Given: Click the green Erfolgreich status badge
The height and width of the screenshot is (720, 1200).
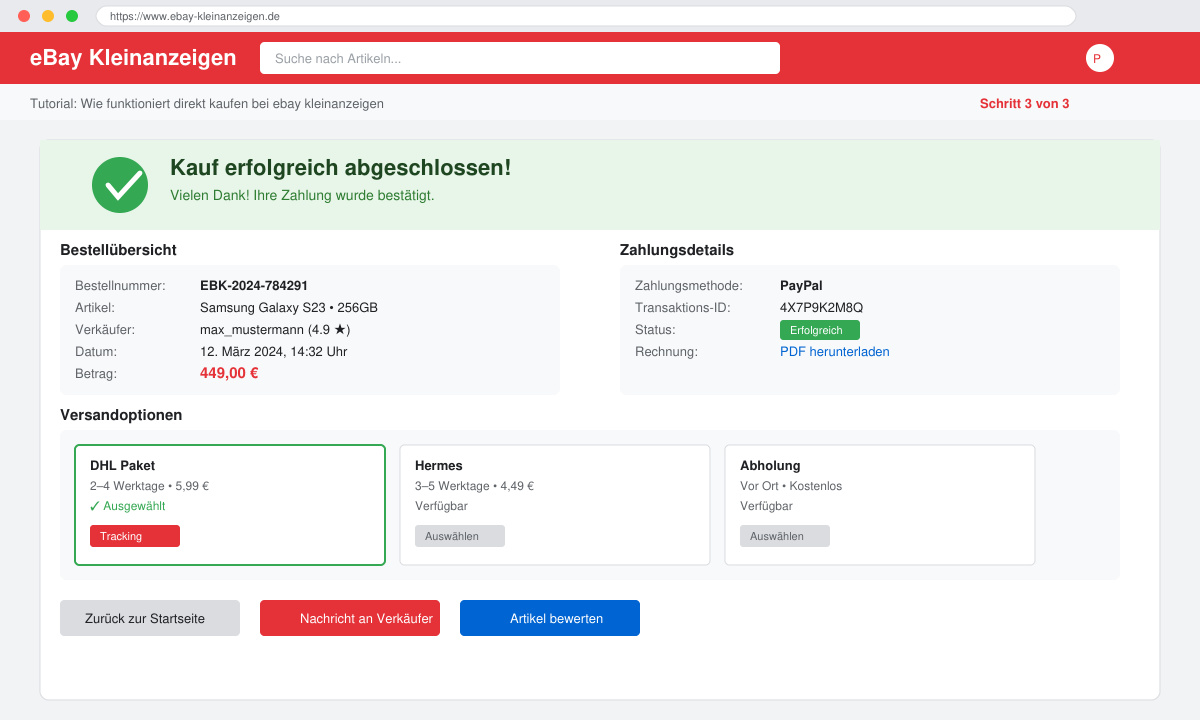Looking at the screenshot, I should tap(820, 330).
